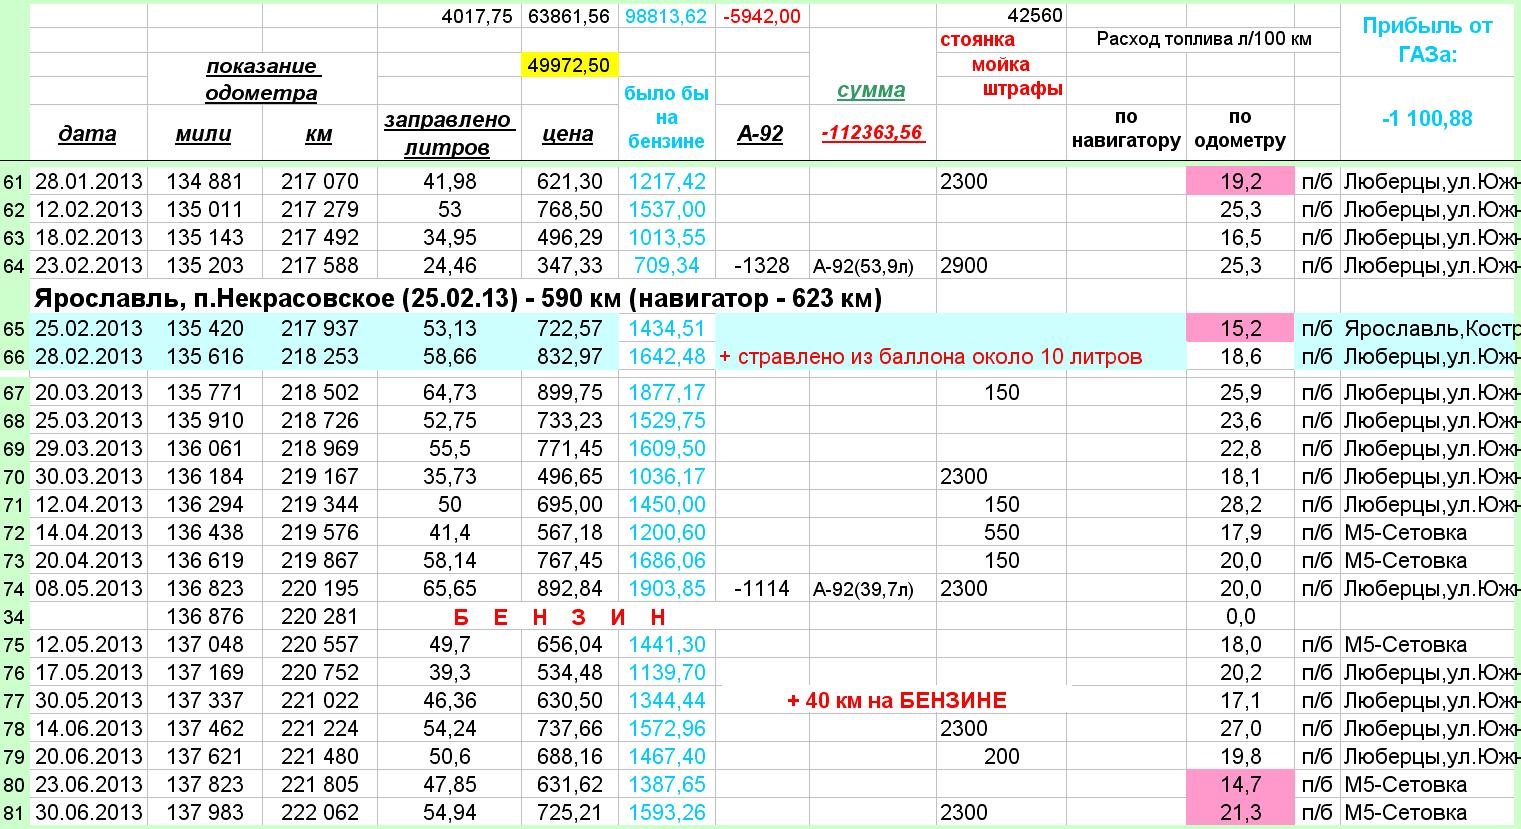The height and width of the screenshot is (829, 1521).
Task: Click the note about стравлено из баллона
Action: (x=930, y=357)
